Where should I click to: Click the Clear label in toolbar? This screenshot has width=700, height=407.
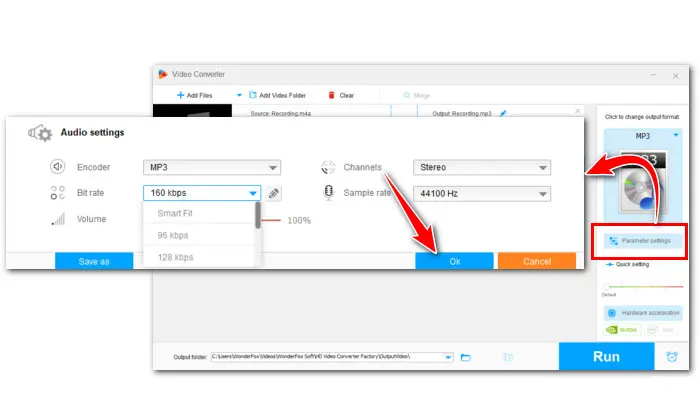click(346, 95)
